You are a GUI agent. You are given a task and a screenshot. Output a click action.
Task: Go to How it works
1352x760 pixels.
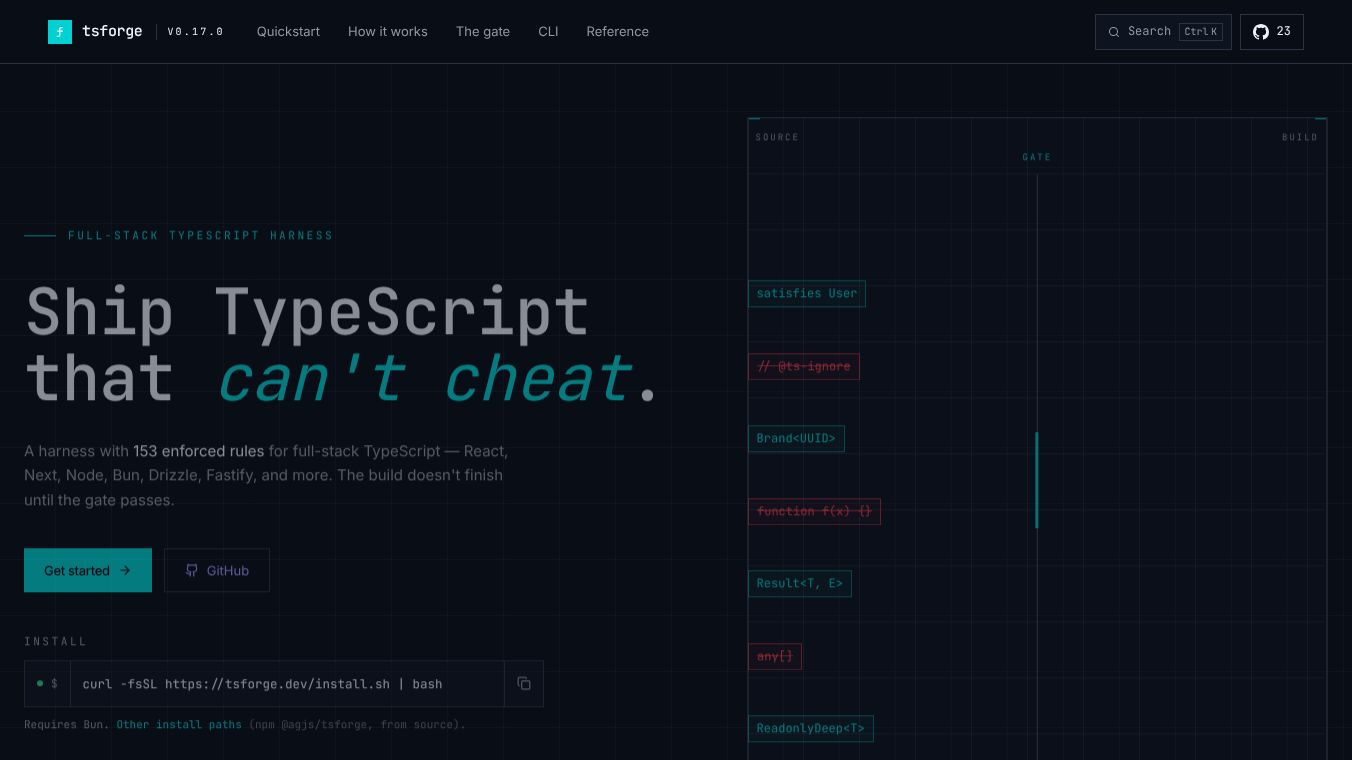(388, 32)
